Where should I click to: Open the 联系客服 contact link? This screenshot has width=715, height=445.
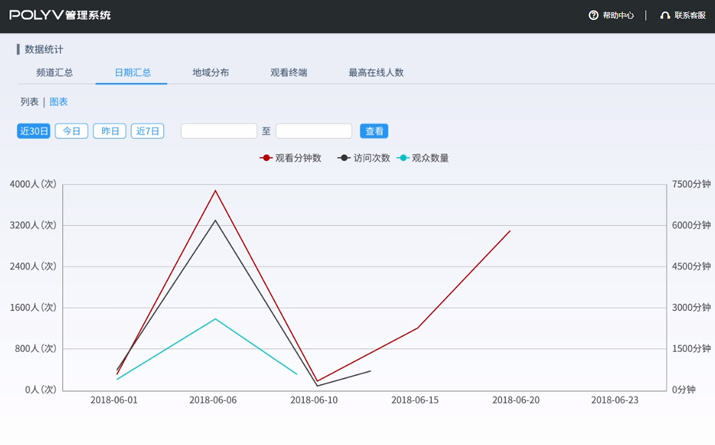point(690,16)
